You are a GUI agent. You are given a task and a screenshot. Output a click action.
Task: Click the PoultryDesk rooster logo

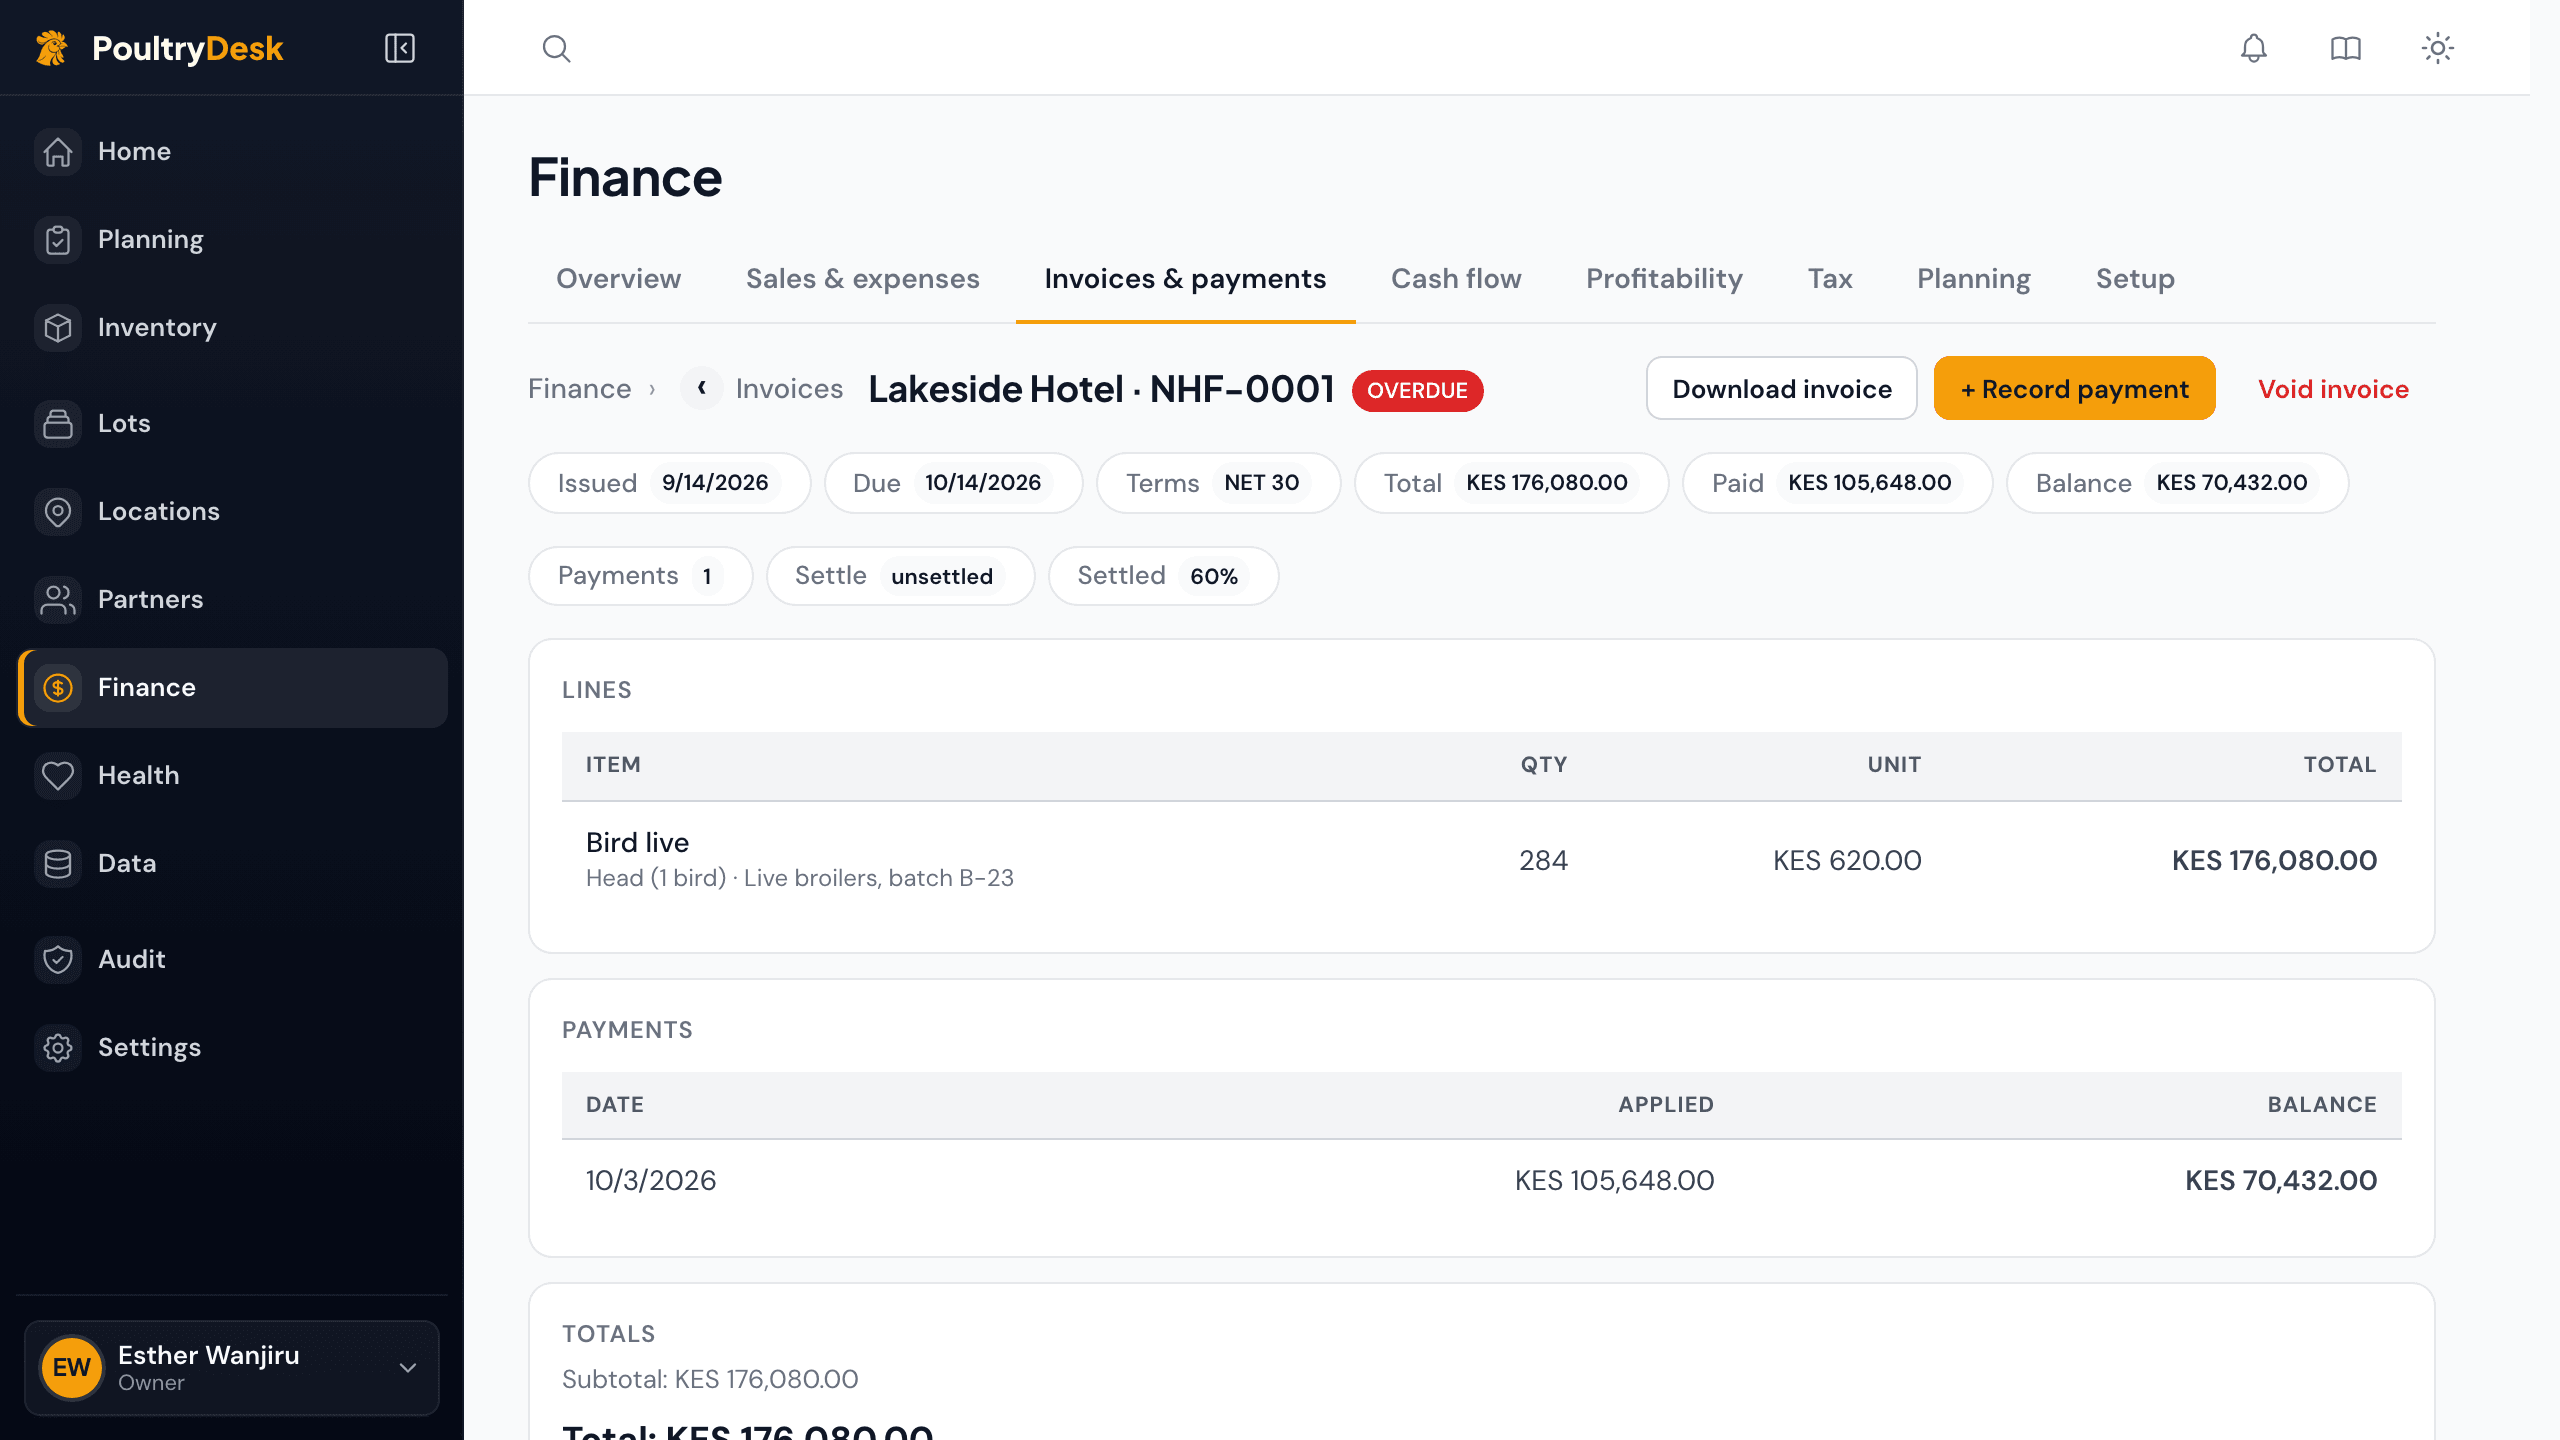click(52, 48)
